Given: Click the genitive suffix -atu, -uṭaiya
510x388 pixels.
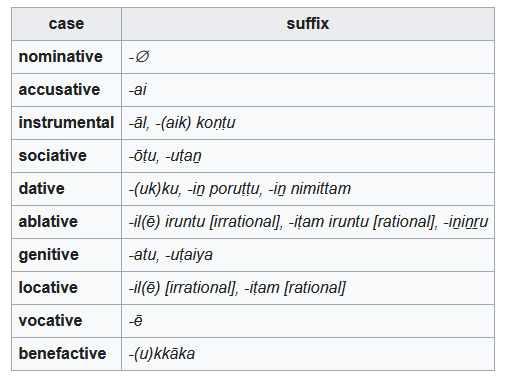Looking at the screenshot, I should click(x=171, y=255).
